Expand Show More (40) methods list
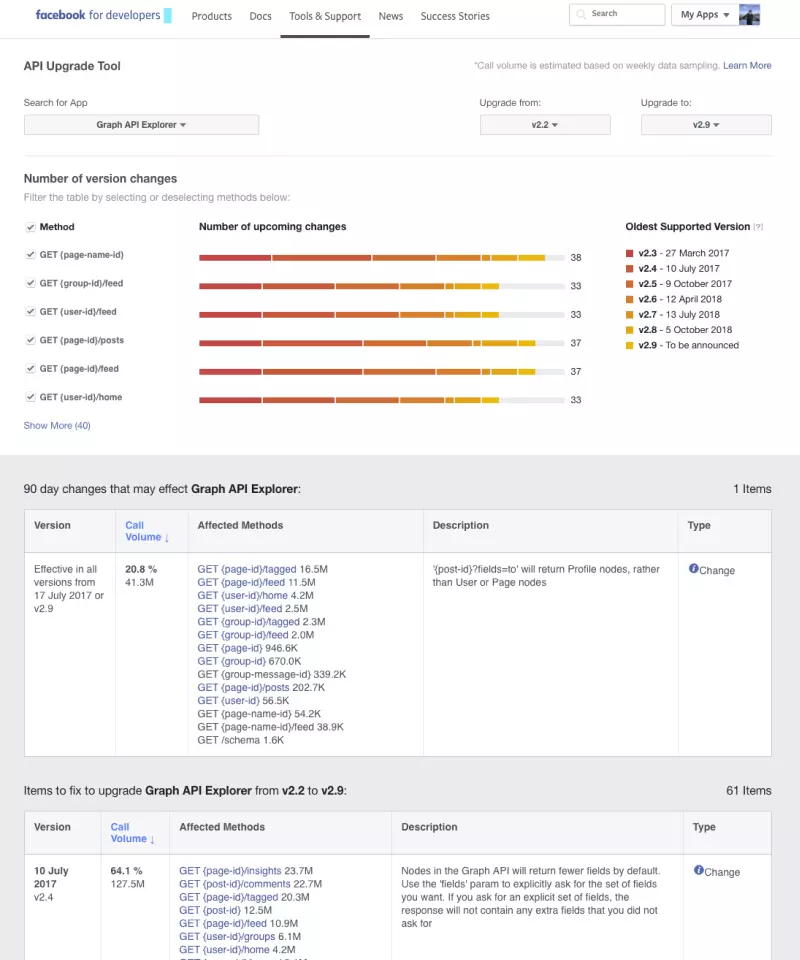Image resolution: width=800 pixels, height=960 pixels. pos(56,425)
